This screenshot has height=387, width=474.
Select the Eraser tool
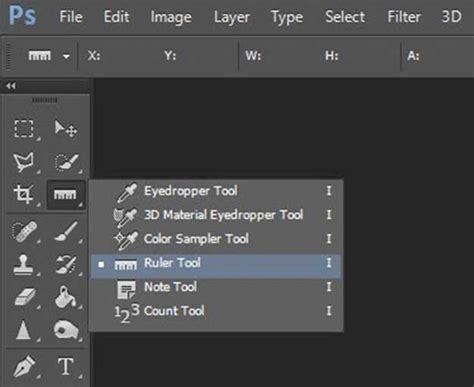click(x=24, y=297)
